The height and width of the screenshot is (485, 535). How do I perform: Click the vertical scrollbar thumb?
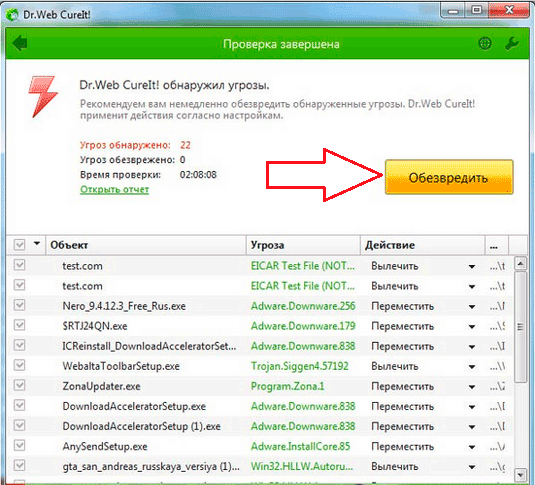[x=520, y=327]
